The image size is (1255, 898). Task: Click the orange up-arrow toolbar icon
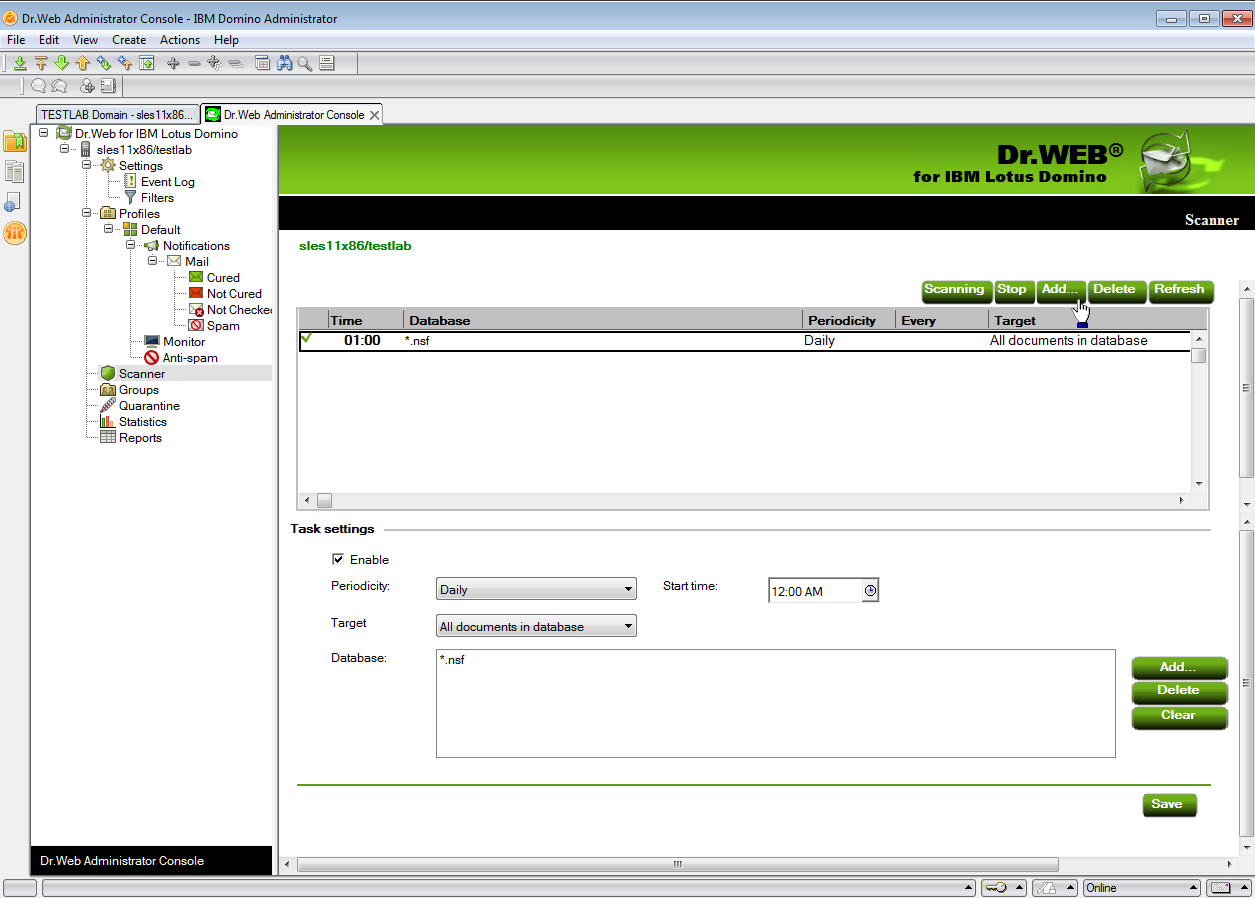pyautogui.click(x=83, y=63)
